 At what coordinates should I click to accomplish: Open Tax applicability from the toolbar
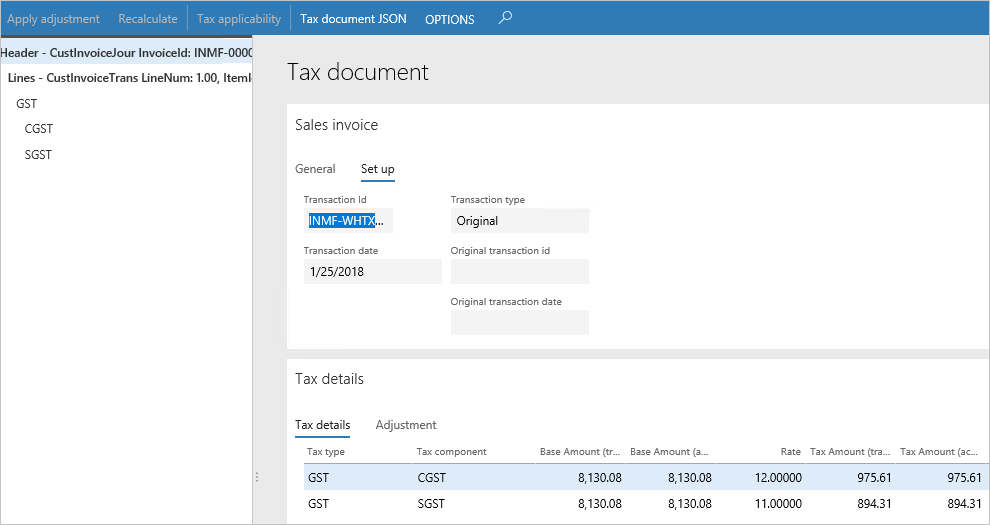[x=238, y=19]
